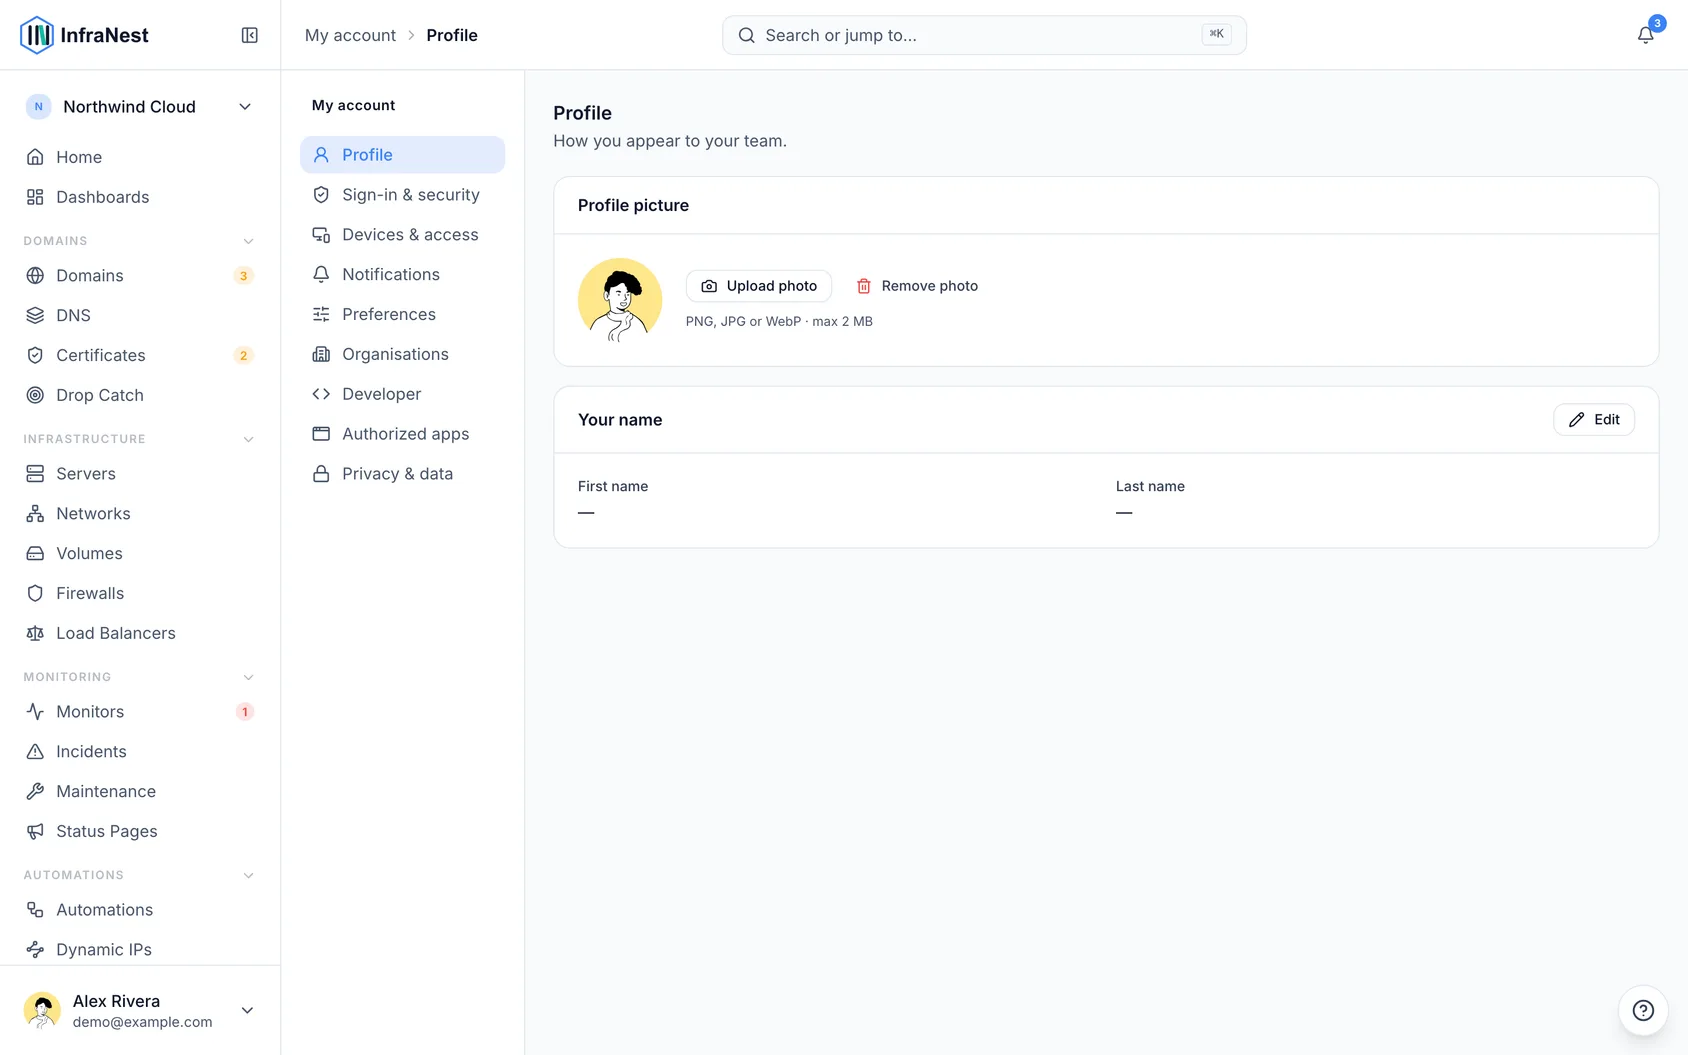Open Domains with badge 3
This screenshot has width=1688, height=1055.
tap(140, 276)
